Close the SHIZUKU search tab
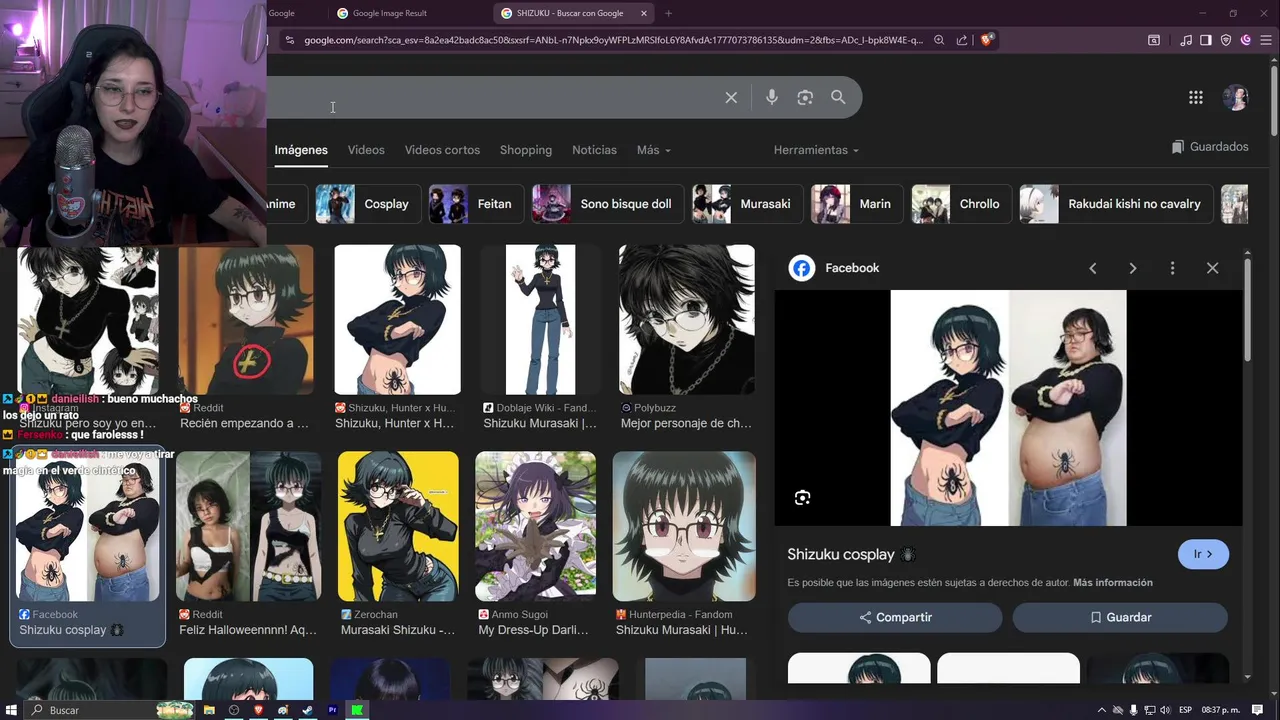This screenshot has height=720, width=1280. point(644,13)
